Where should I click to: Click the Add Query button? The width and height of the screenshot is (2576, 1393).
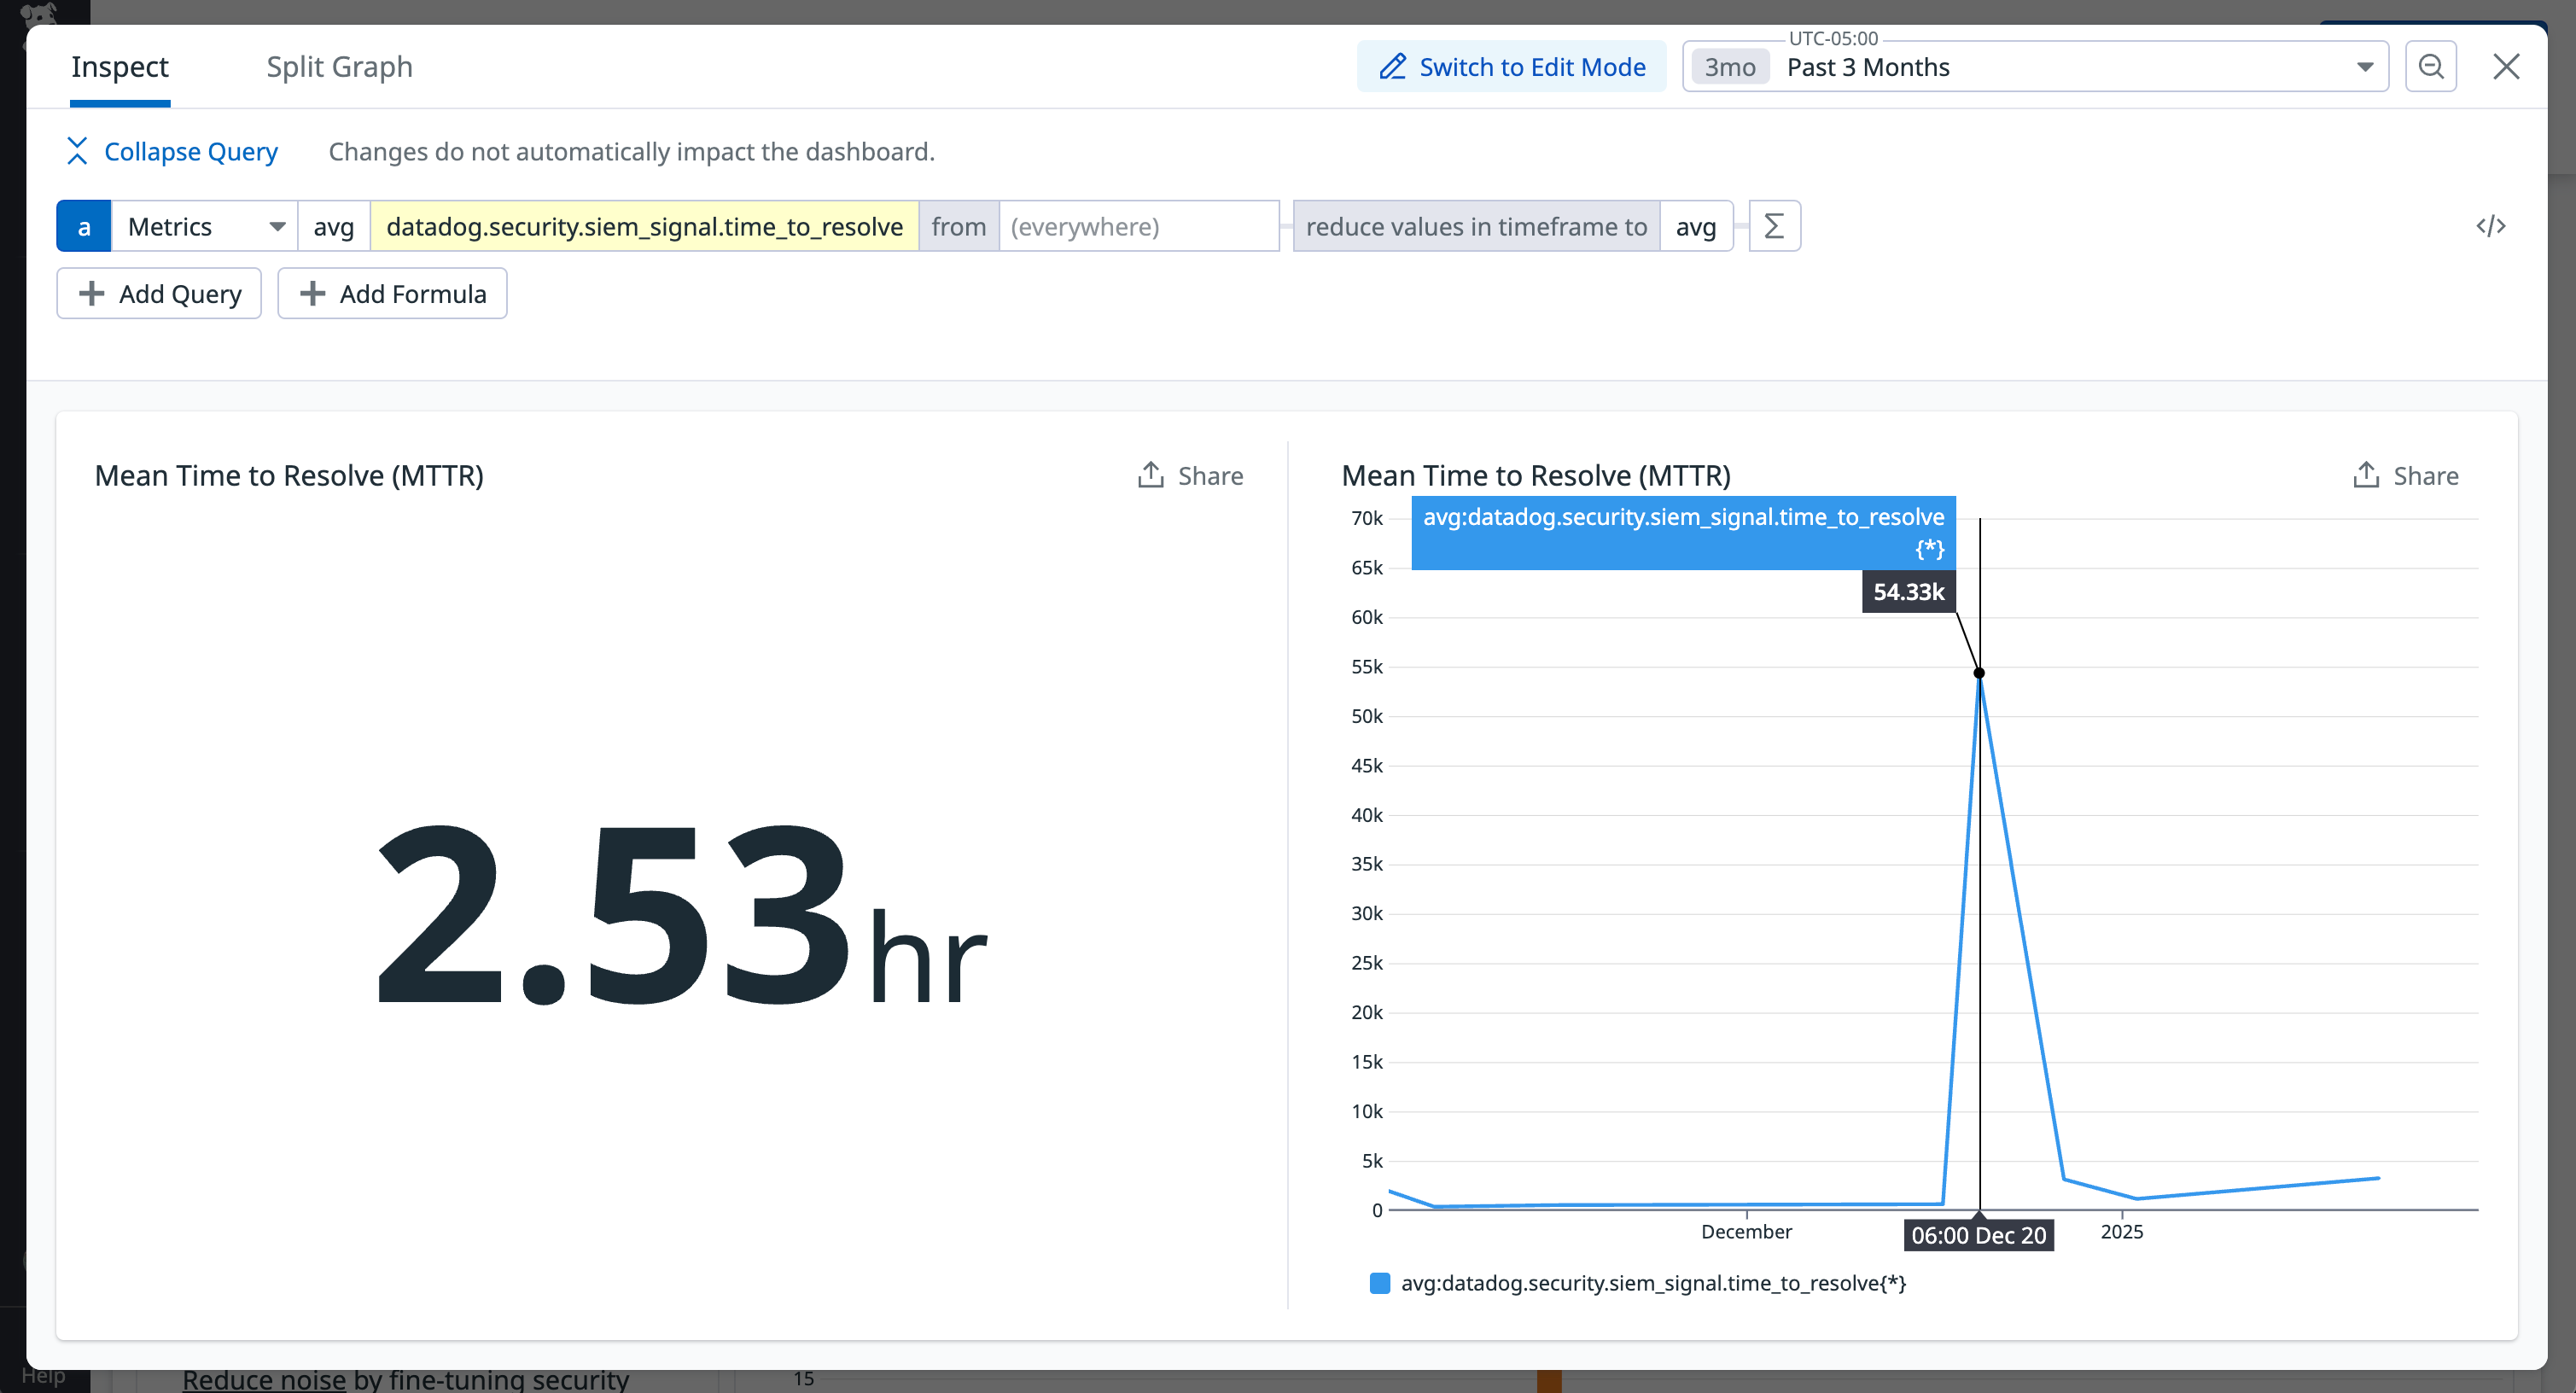158,293
